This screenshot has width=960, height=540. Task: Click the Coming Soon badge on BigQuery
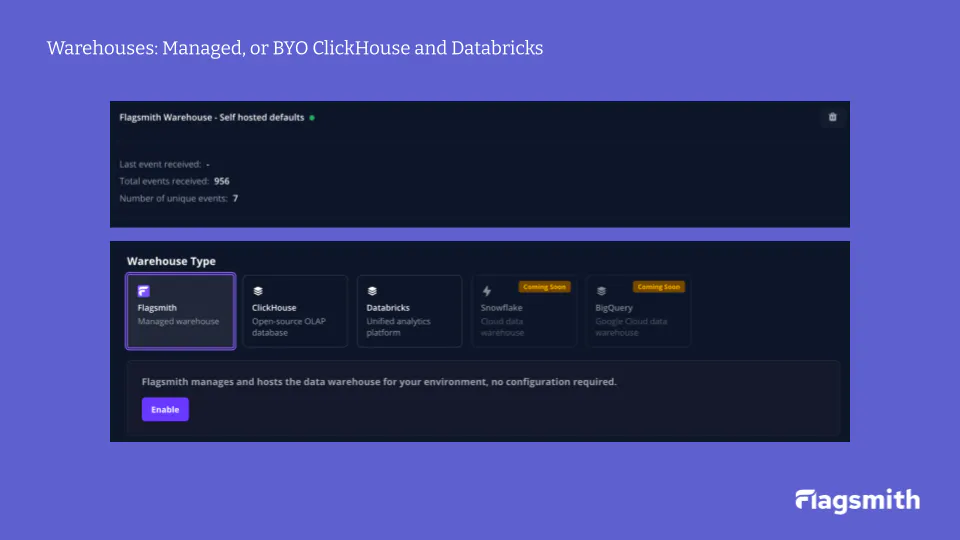(659, 287)
